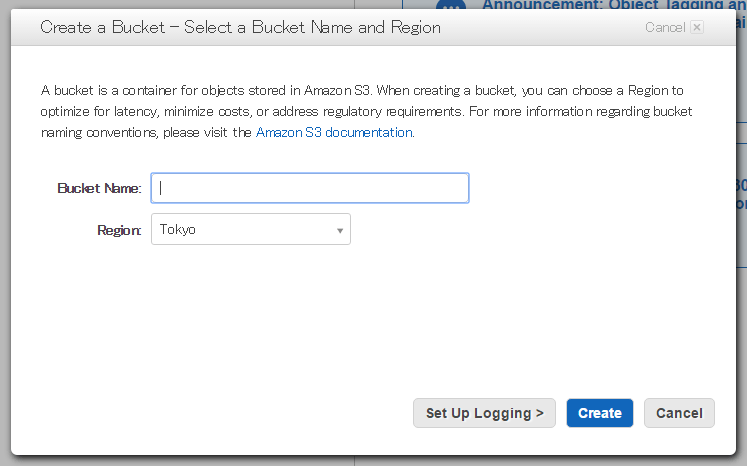Click the Create a Bucket dialog title
This screenshot has height=466, width=747.
pyautogui.click(x=240, y=28)
